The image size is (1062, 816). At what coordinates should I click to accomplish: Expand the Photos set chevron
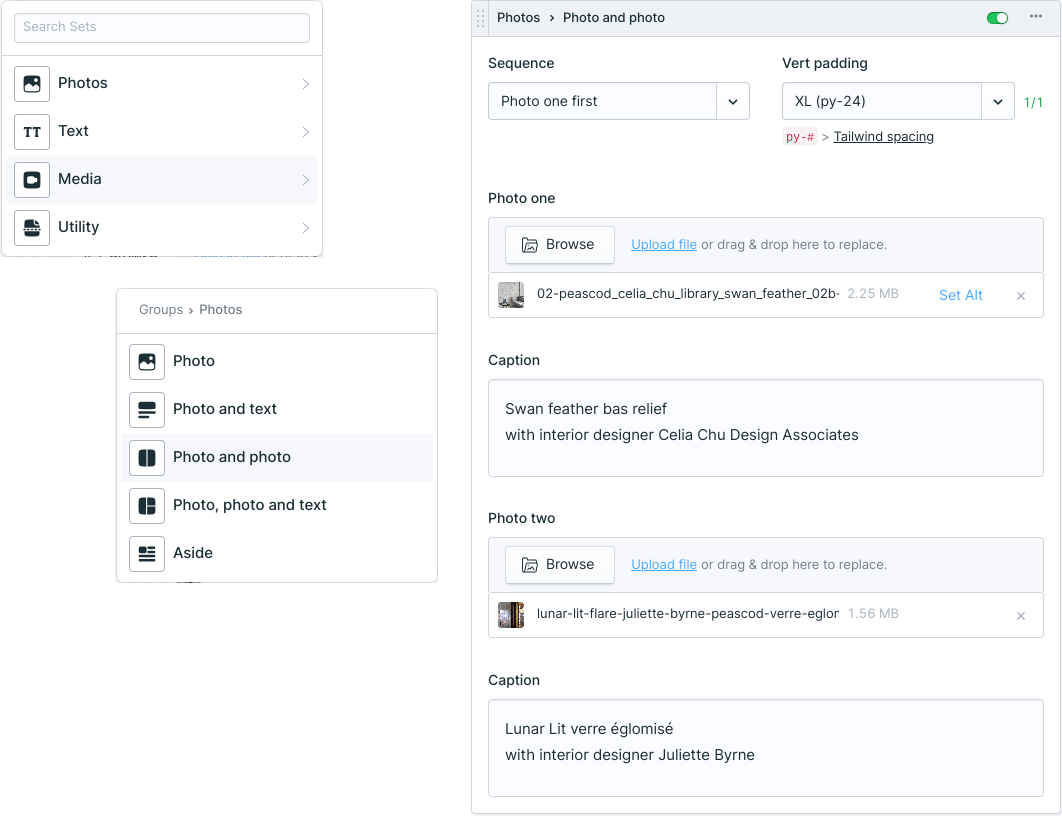(305, 84)
